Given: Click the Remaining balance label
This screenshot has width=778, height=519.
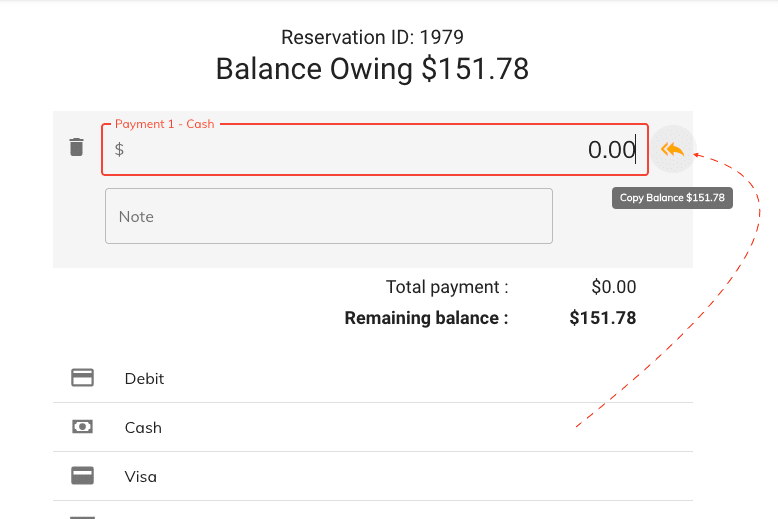Looking at the screenshot, I should pos(426,318).
